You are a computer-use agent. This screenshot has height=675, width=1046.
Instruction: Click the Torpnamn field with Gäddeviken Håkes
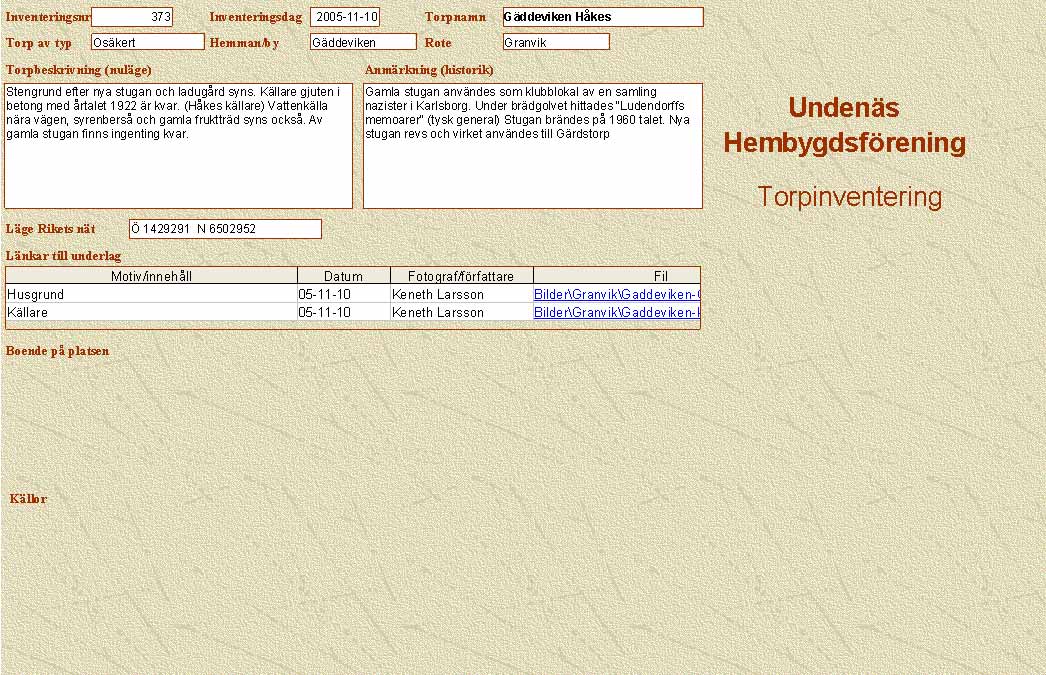603,17
